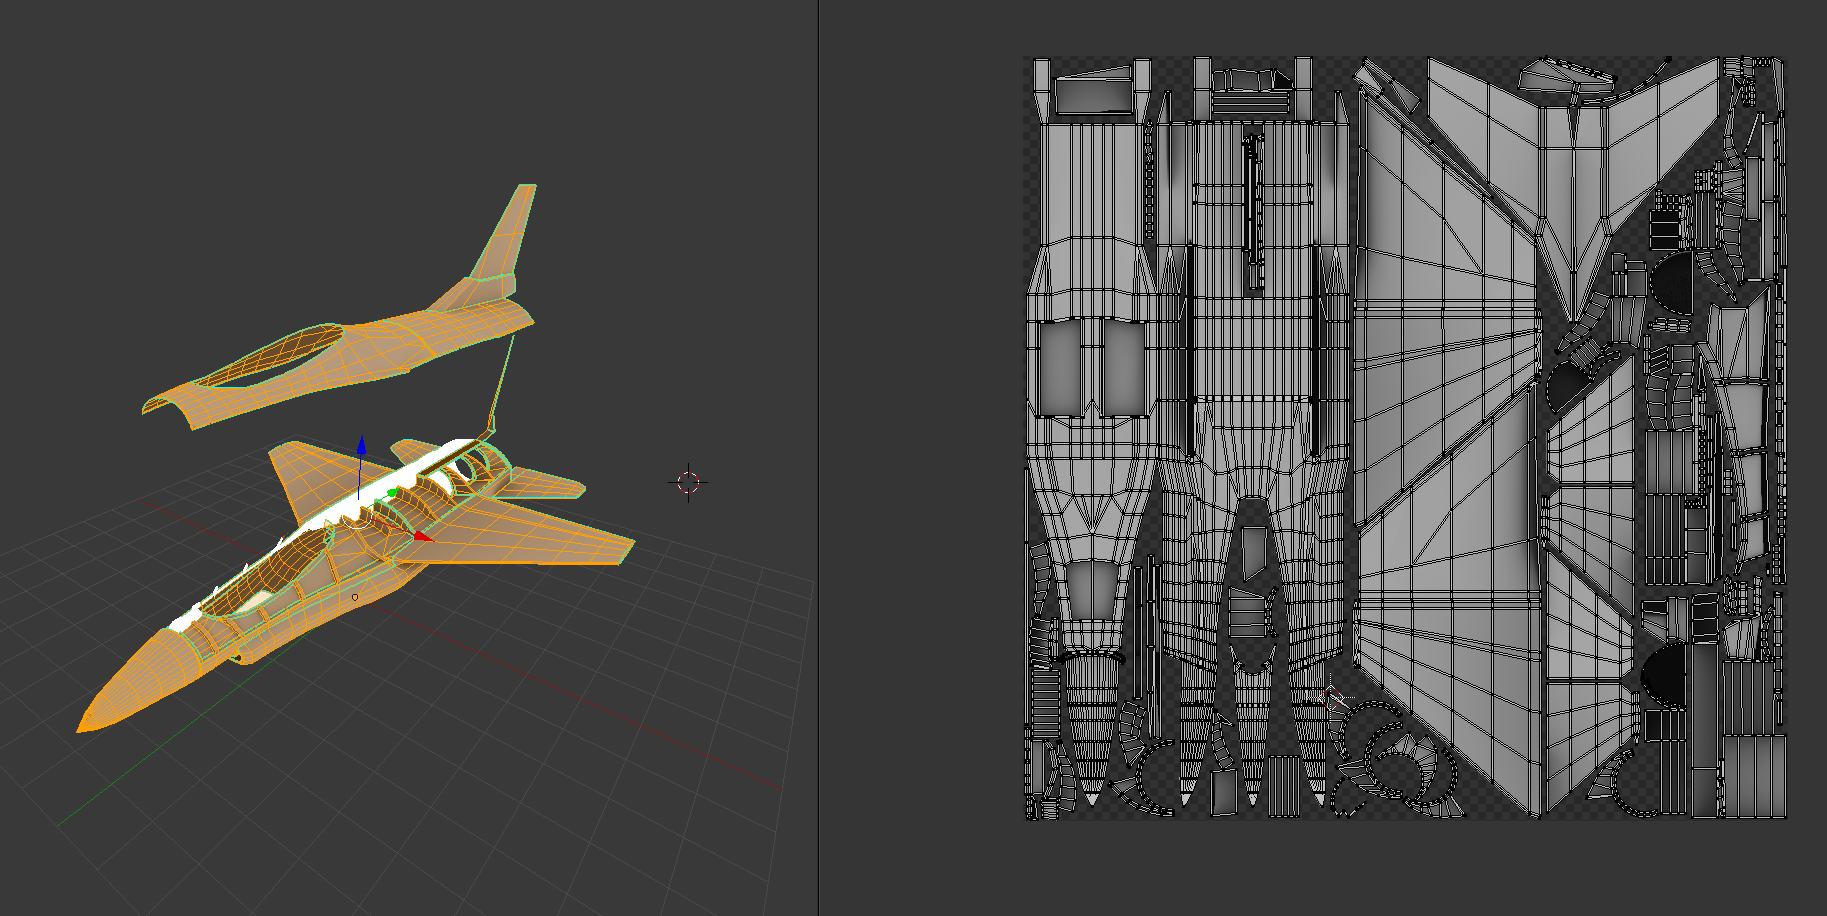Click the 2D cursor in the UV editor
This screenshot has width=1827, height=916.
pyautogui.click(x=1331, y=697)
